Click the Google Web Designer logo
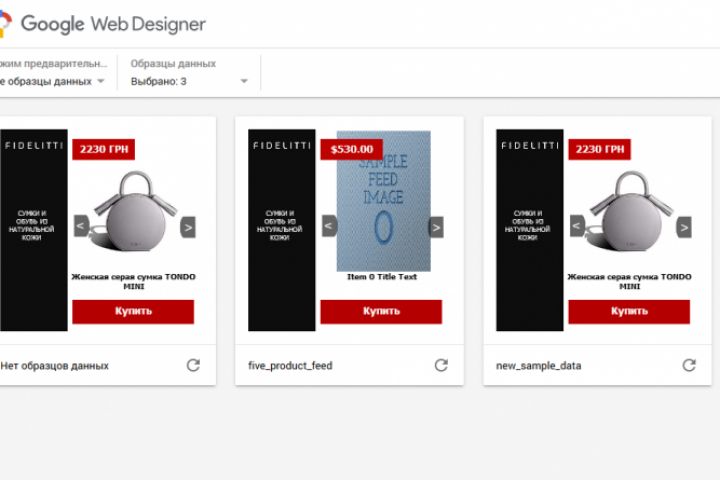The image size is (720, 480). (103, 24)
